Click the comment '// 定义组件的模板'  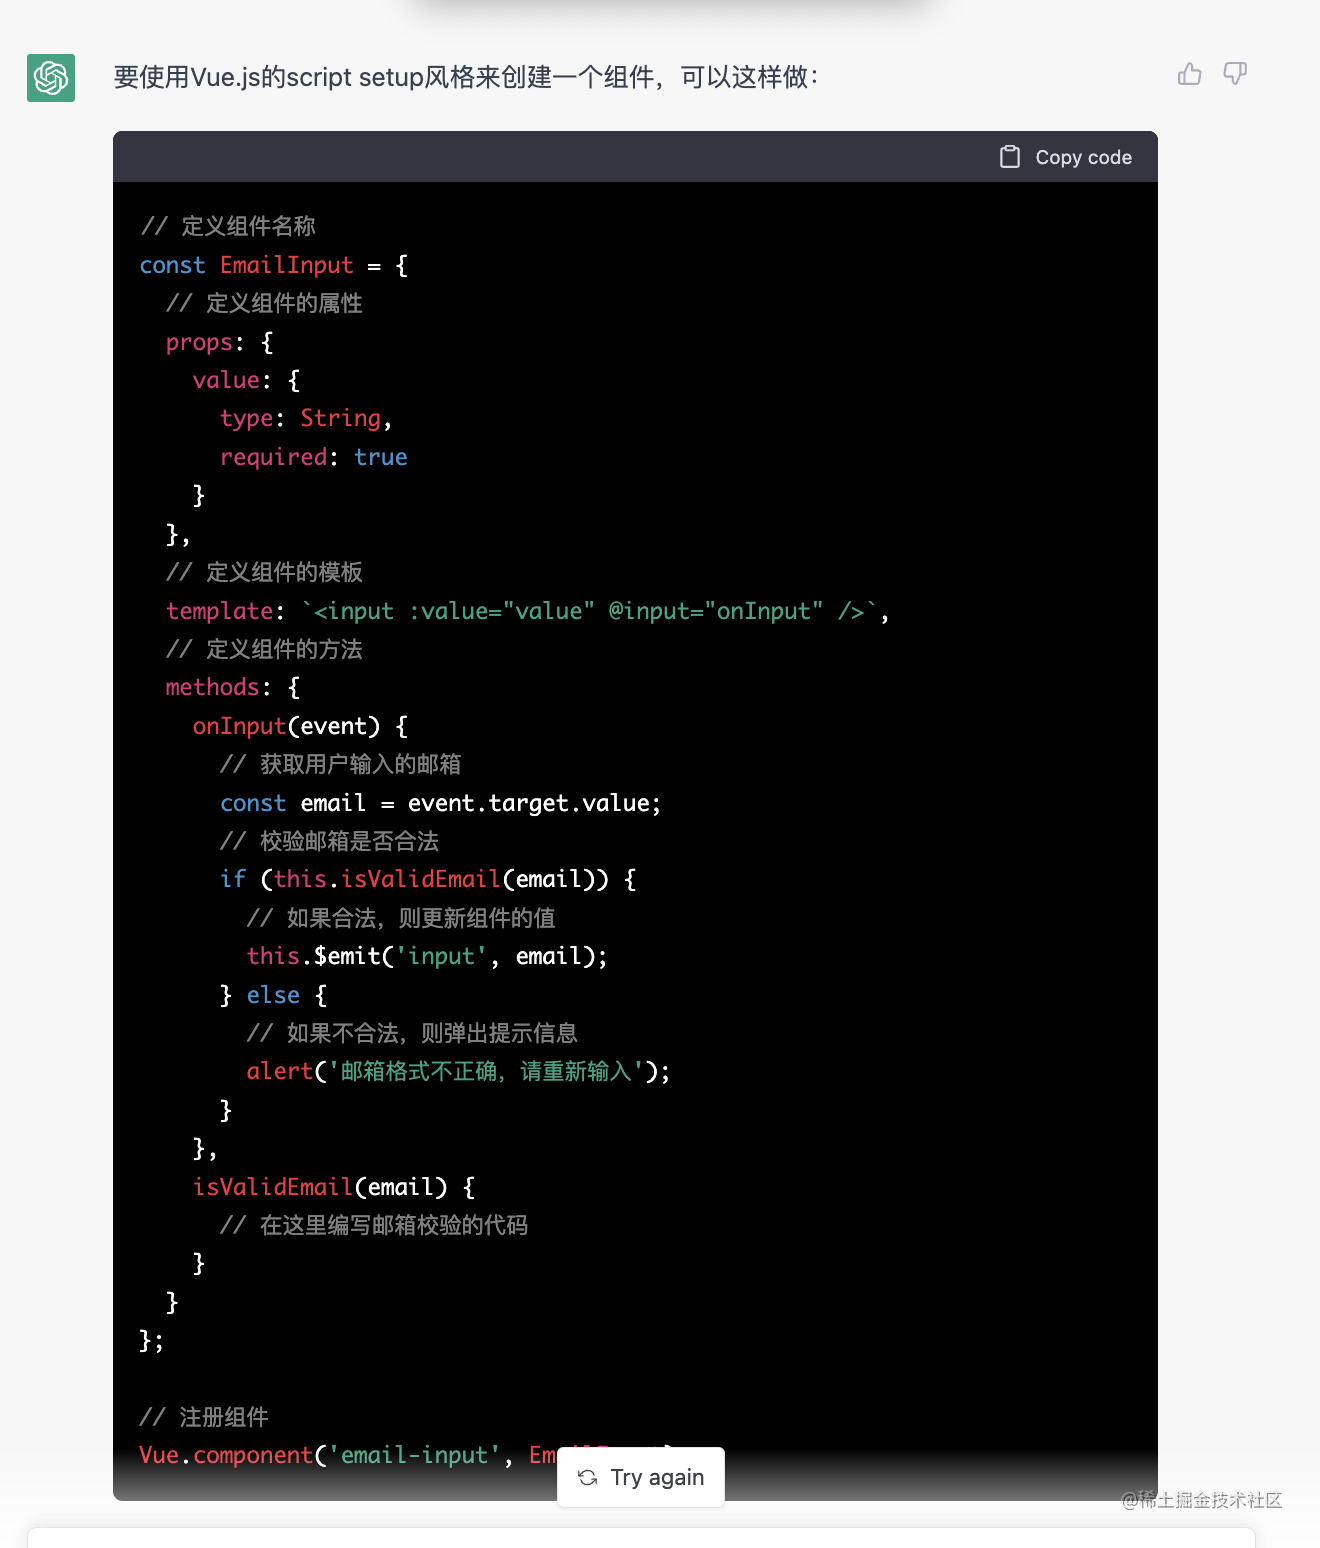tap(264, 572)
